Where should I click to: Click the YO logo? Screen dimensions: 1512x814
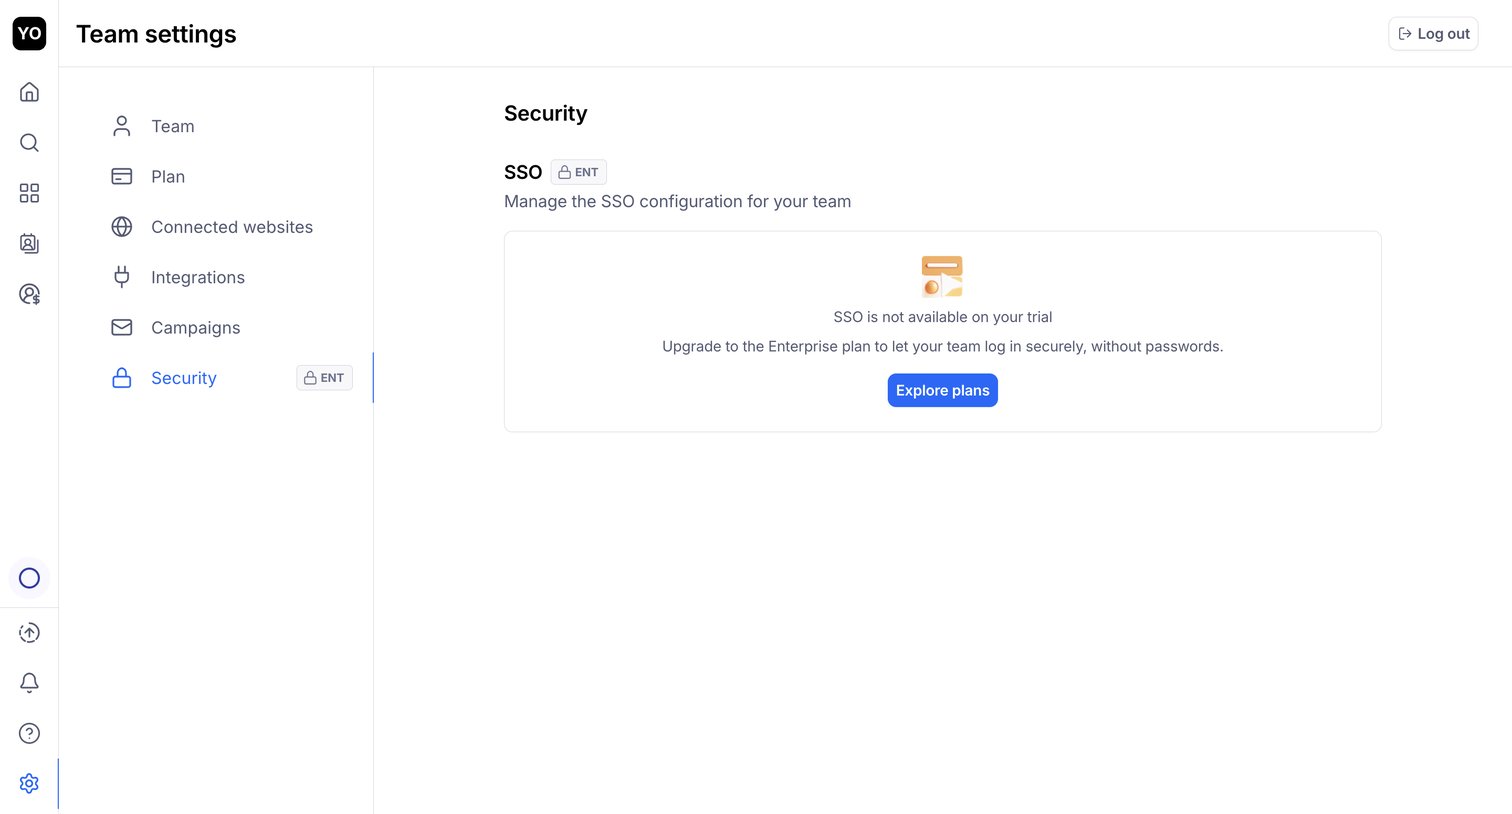pos(29,33)
